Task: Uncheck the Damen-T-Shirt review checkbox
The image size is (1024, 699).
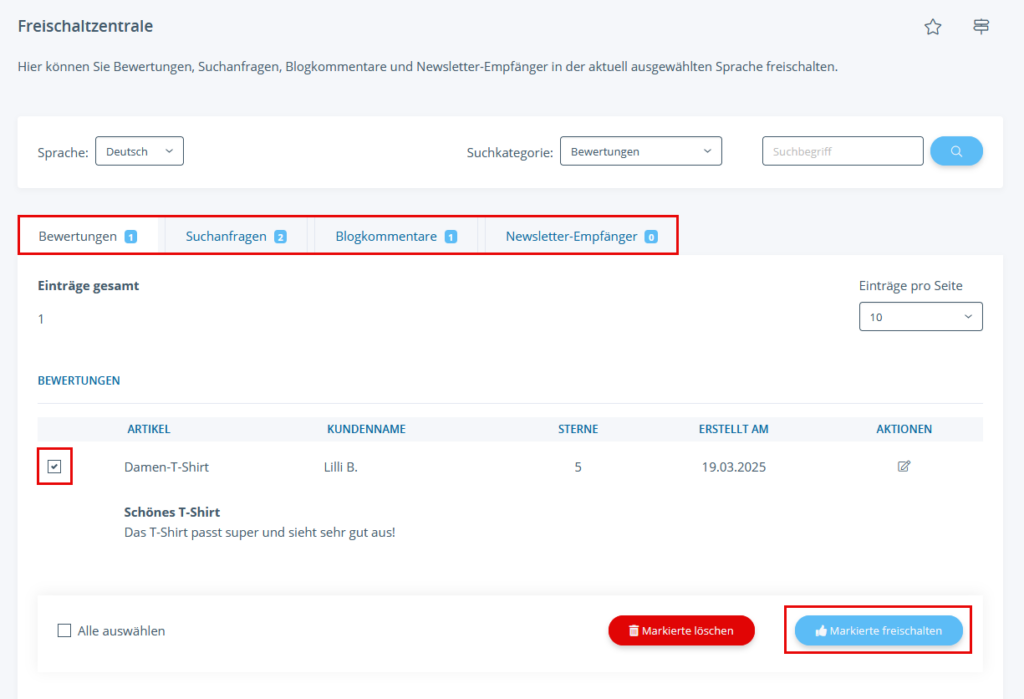Action: (x=54, y=467)
